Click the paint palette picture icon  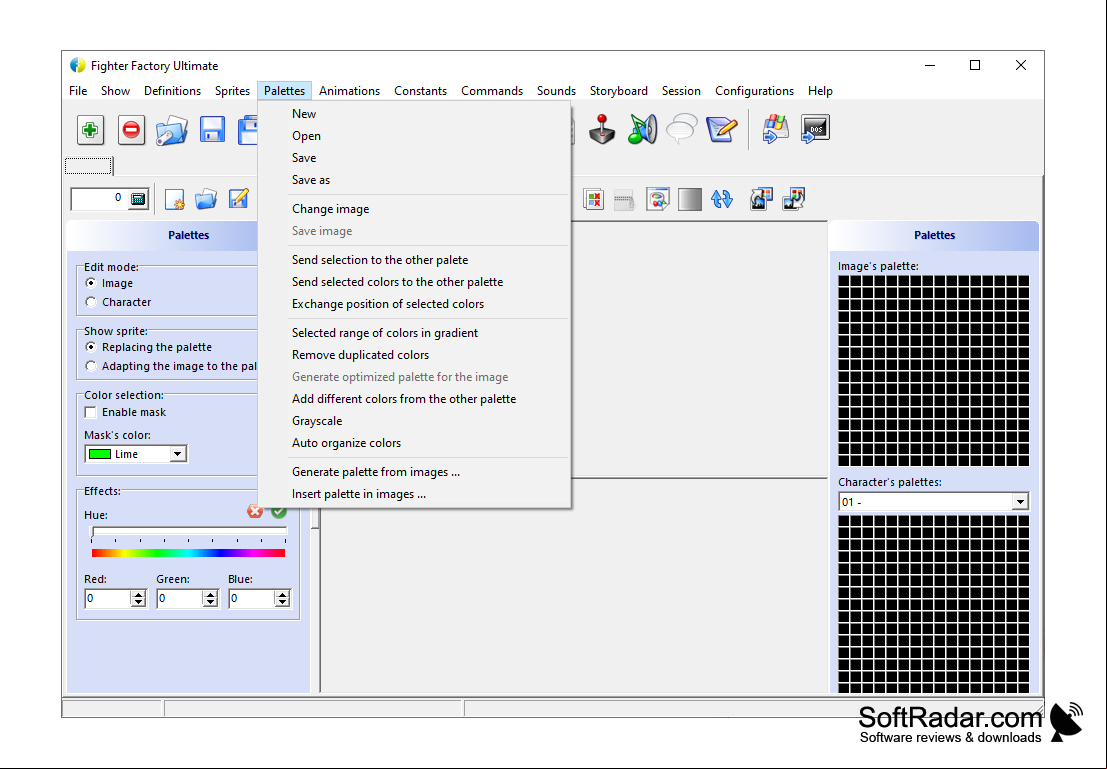(657, 200)
